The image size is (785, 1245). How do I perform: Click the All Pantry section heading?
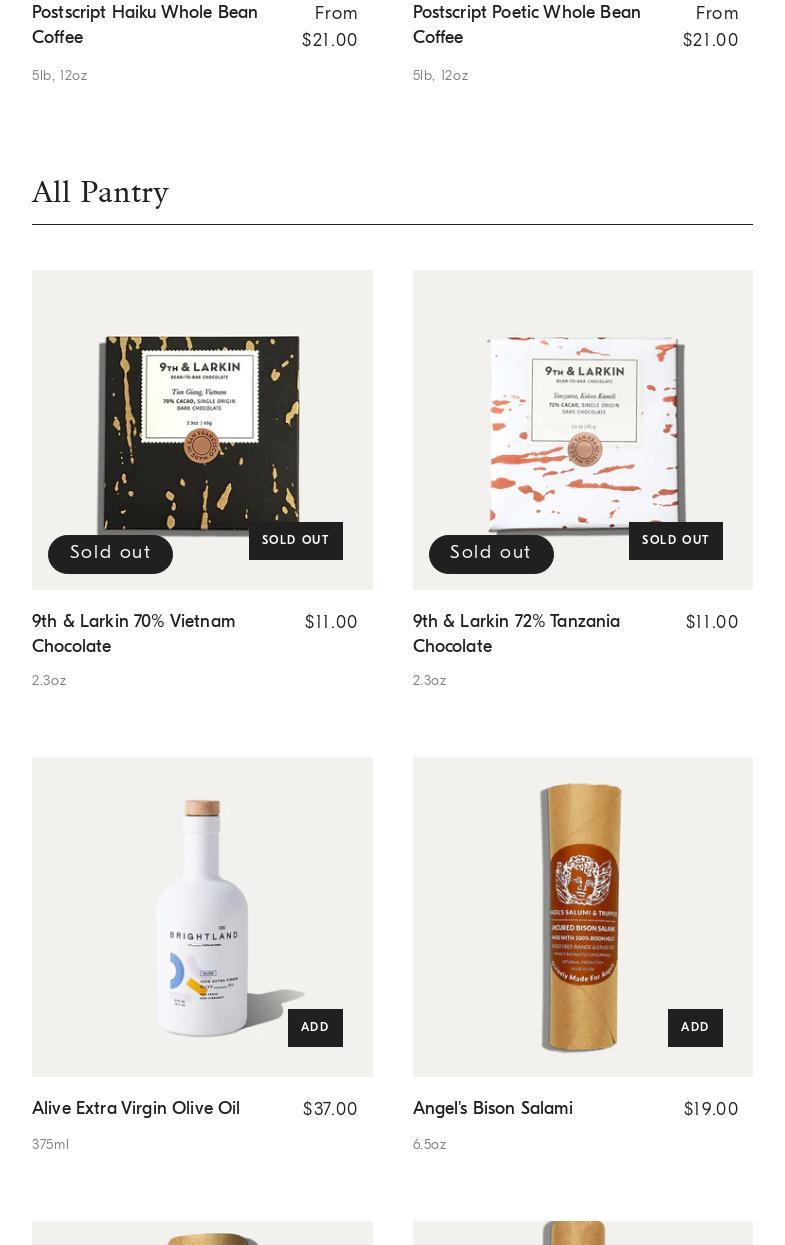tap(100, 192)
